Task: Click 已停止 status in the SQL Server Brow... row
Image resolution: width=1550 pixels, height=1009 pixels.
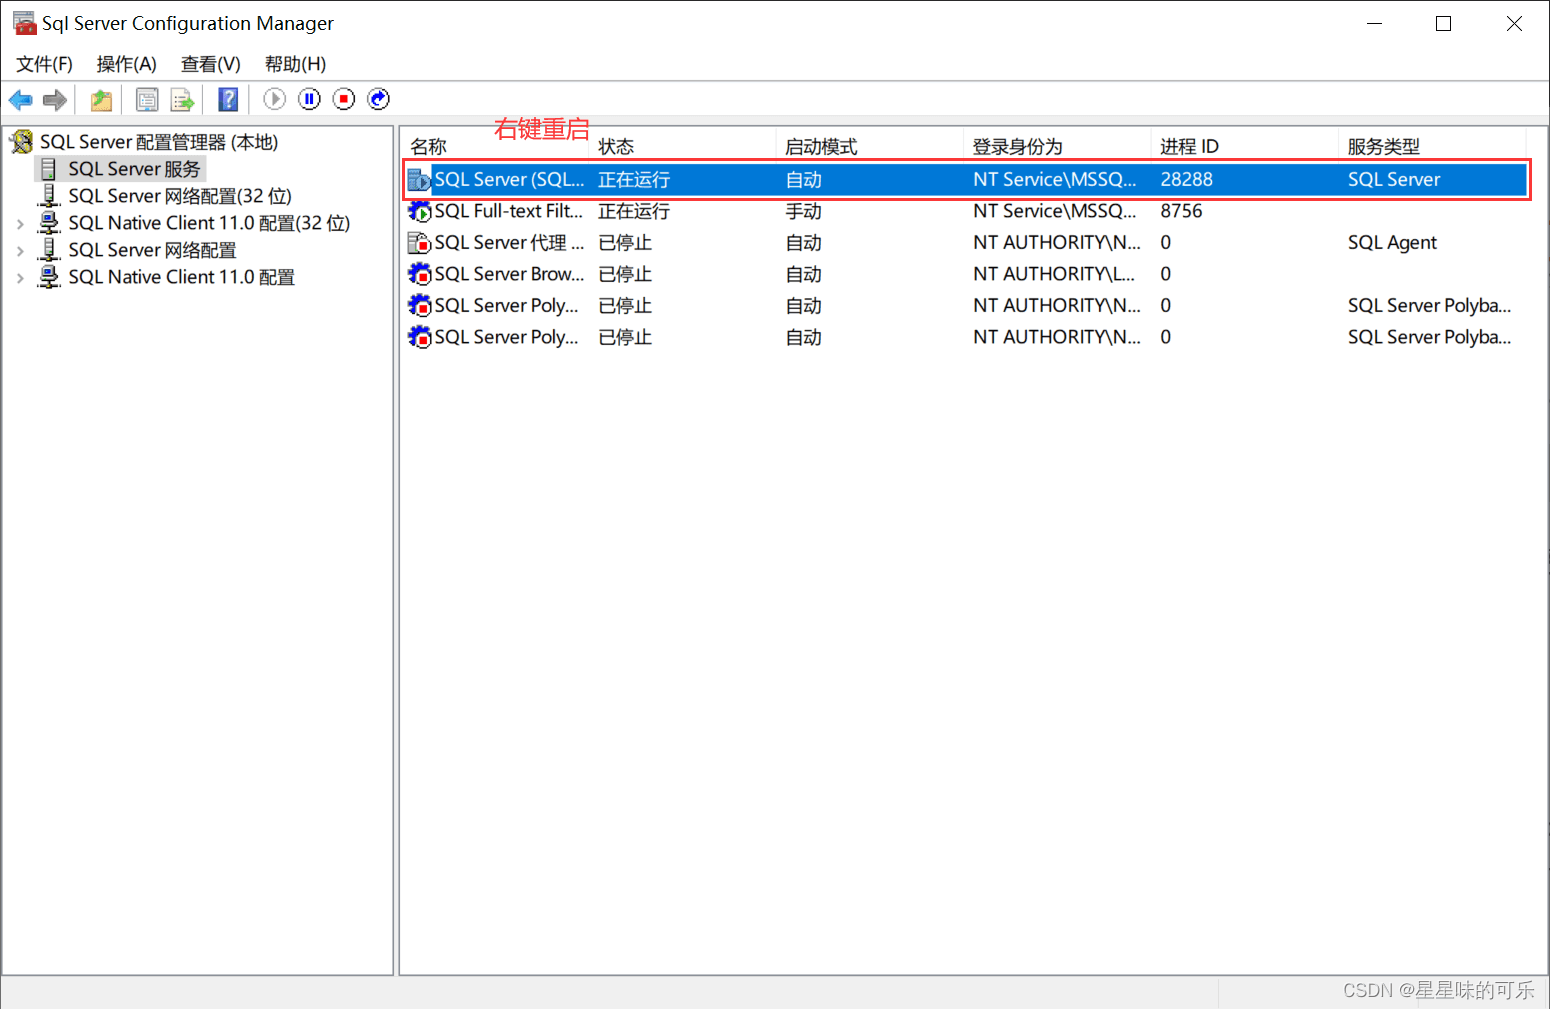Action: coord(625,274)
